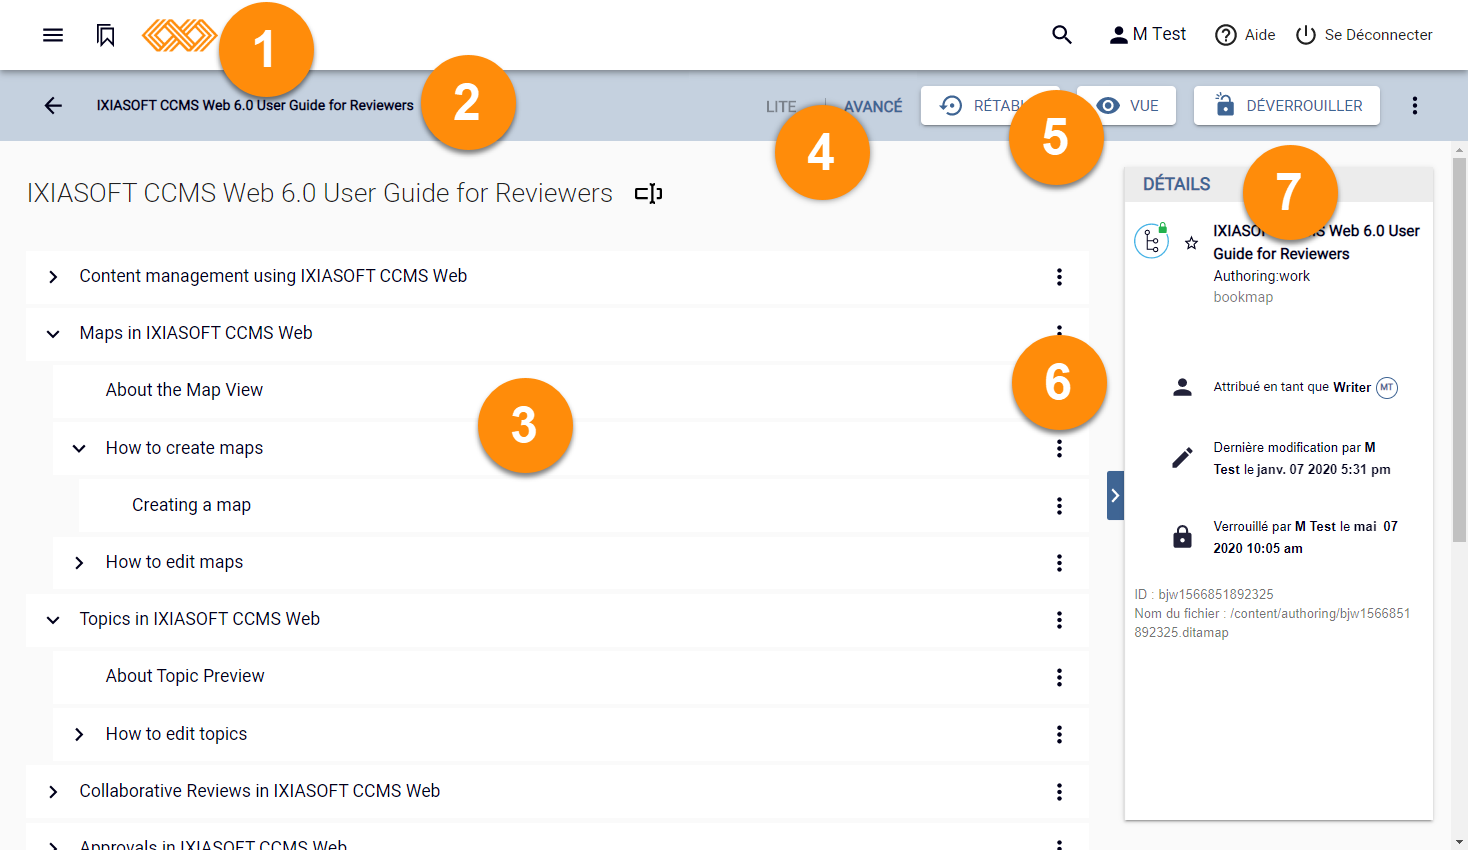1468x850 pixels.
Task: Click the scrollbar up arrow
Action: pos(1460,149)
